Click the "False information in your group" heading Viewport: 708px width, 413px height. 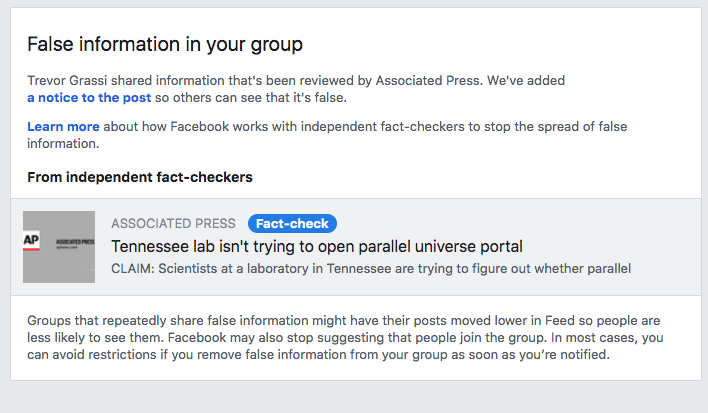click(x=165, y=44)
